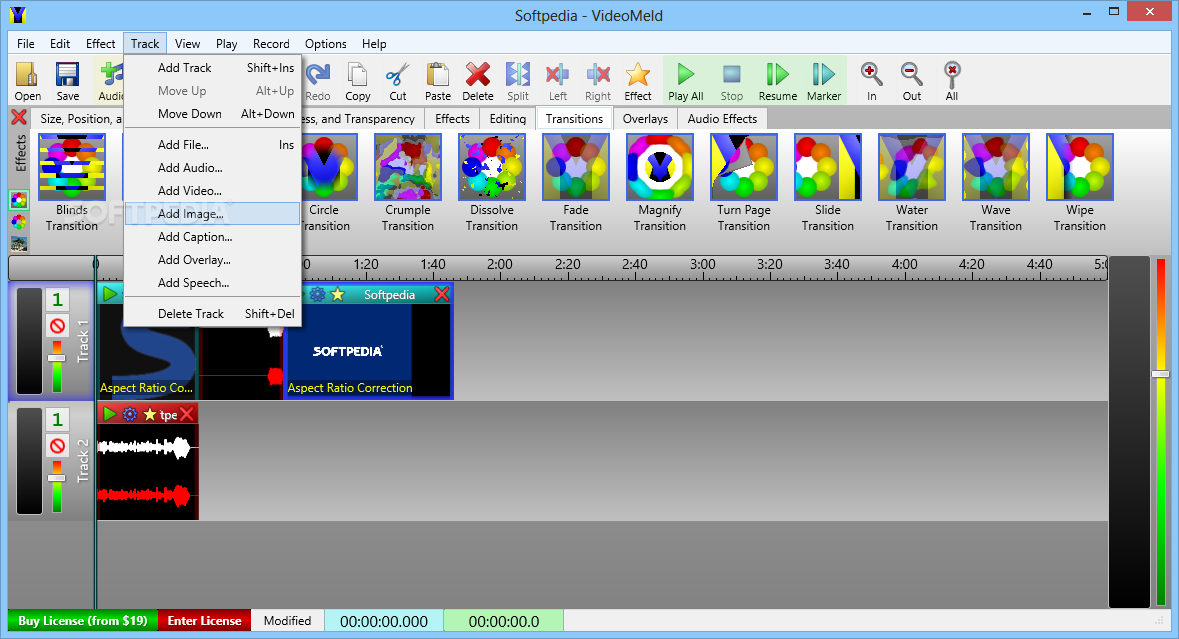
Task: Paste using the clipboard Paste icon
Action: coord(438,81)
